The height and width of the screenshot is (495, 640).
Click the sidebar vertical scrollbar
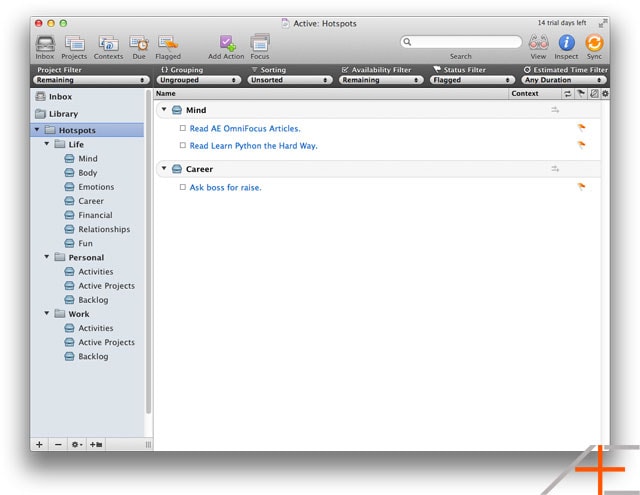(x=149, y=253)
